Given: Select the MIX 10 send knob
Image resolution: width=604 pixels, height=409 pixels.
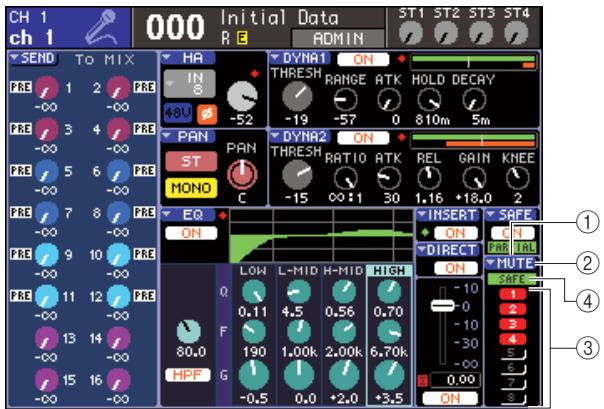Looking at the screenshot, I should (x=118, y=255).
